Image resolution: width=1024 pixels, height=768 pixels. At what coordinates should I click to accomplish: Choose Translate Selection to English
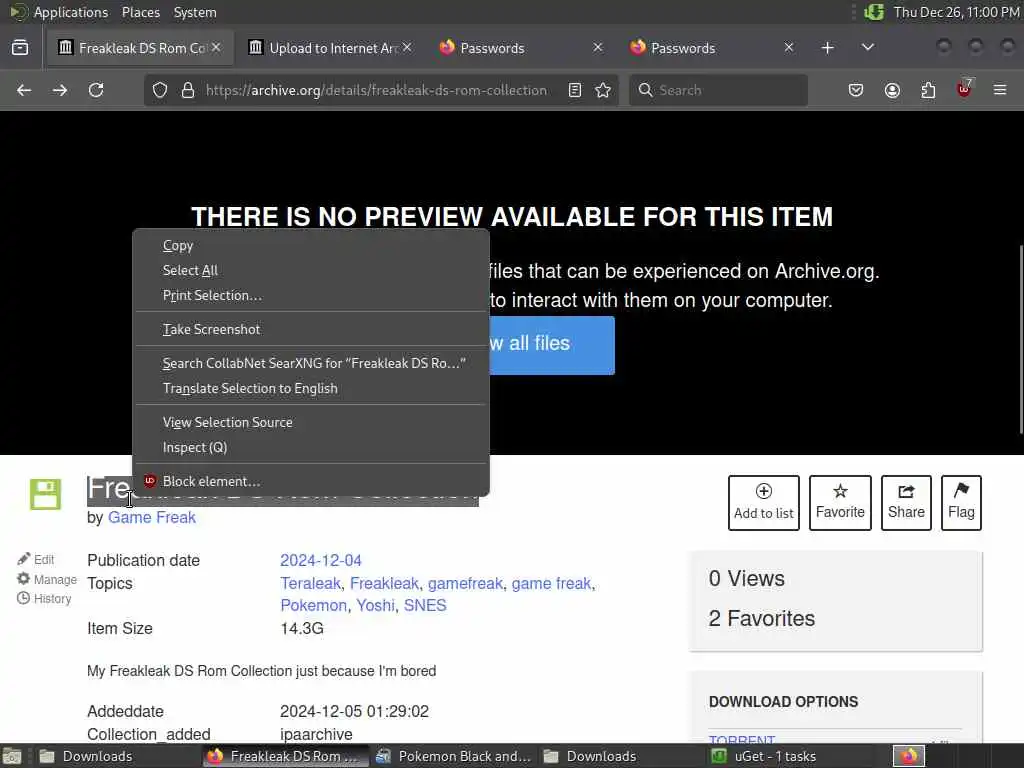(311, 388)
